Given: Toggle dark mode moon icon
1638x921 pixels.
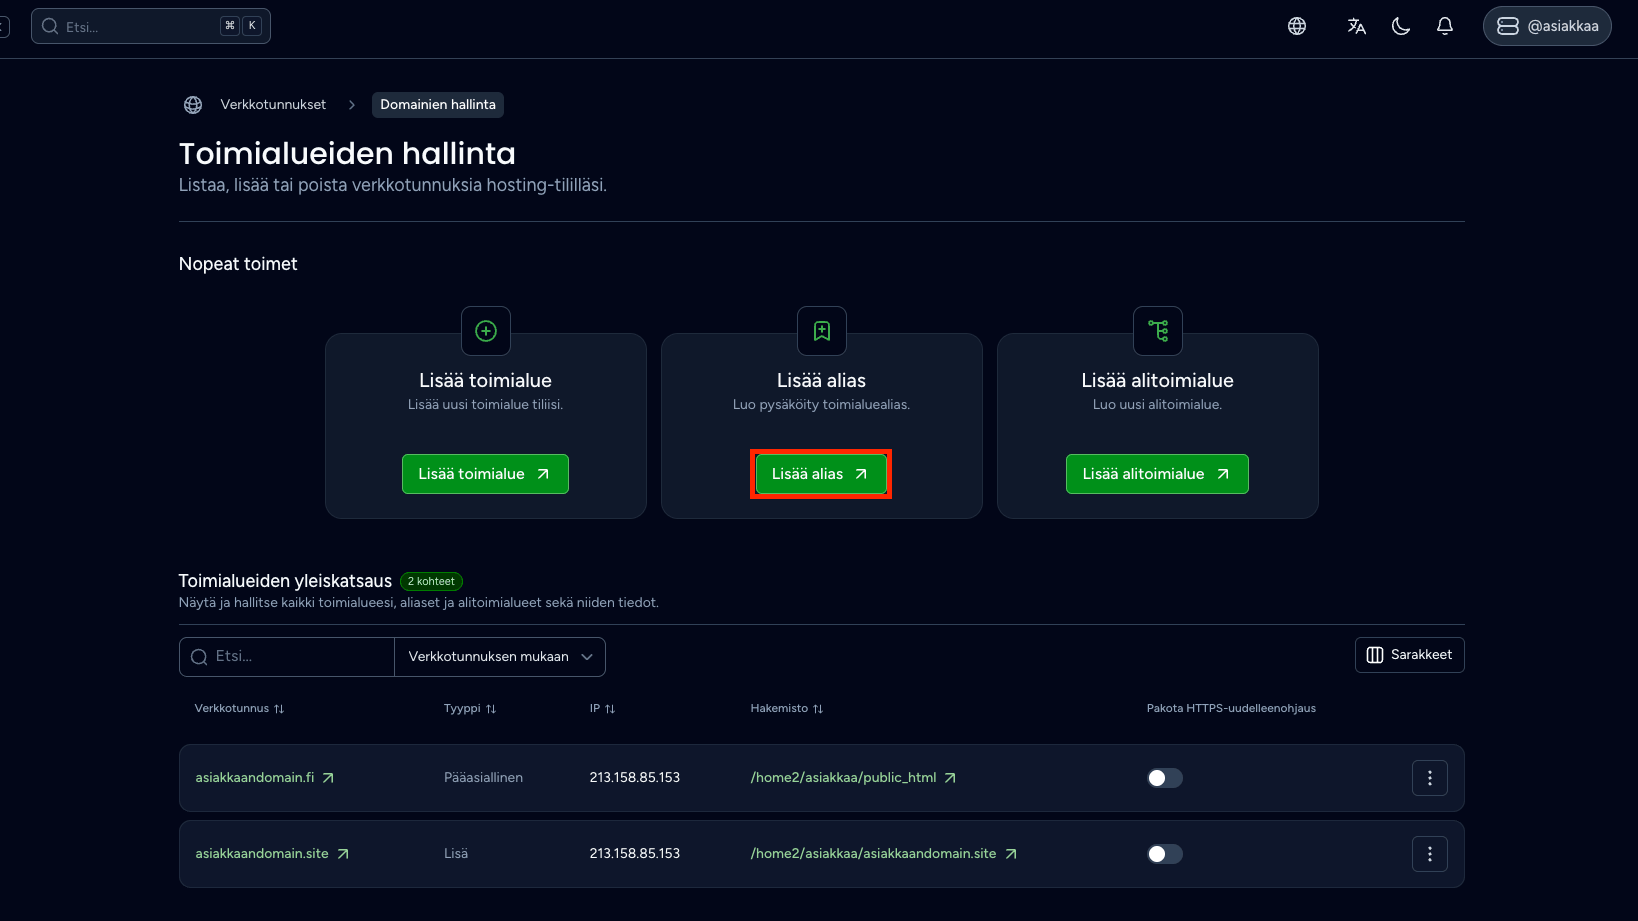Looking at the screenshot, I should coord(1401,26).
